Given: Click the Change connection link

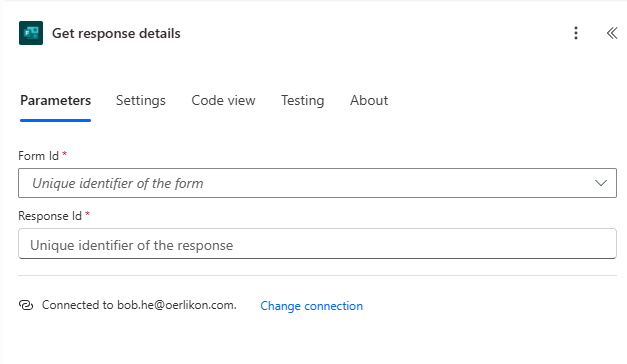Looking at the screenshot, I should pos(312,306).
